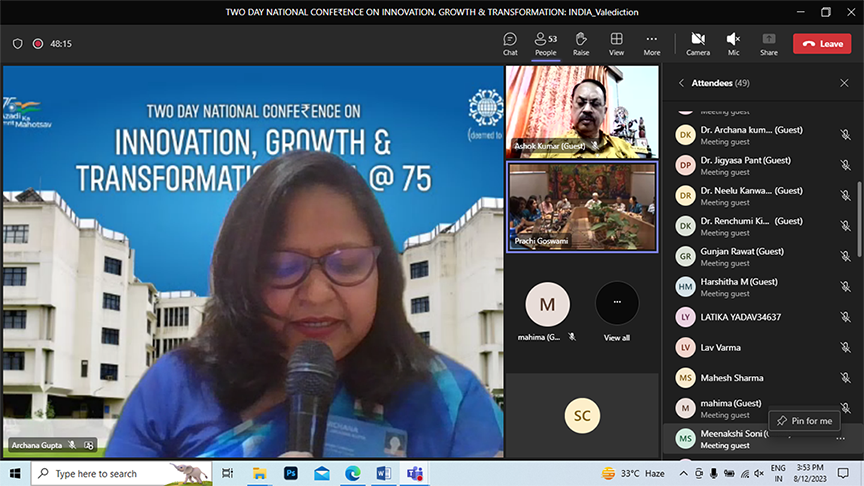Click the muted mic icon beside Gunjan Rawat
864x486 pixels.
tap(845, 256)
